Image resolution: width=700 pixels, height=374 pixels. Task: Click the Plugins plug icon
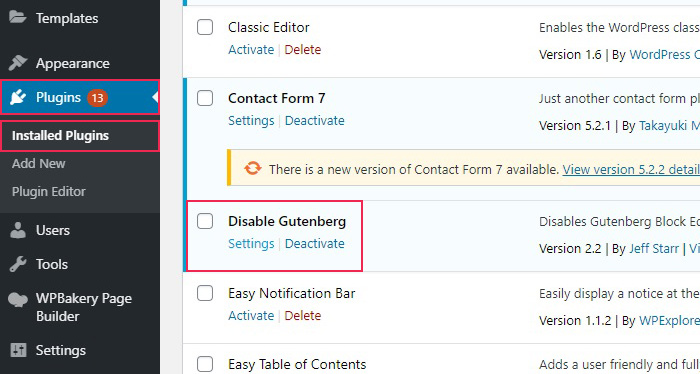[x=18, y=97]
